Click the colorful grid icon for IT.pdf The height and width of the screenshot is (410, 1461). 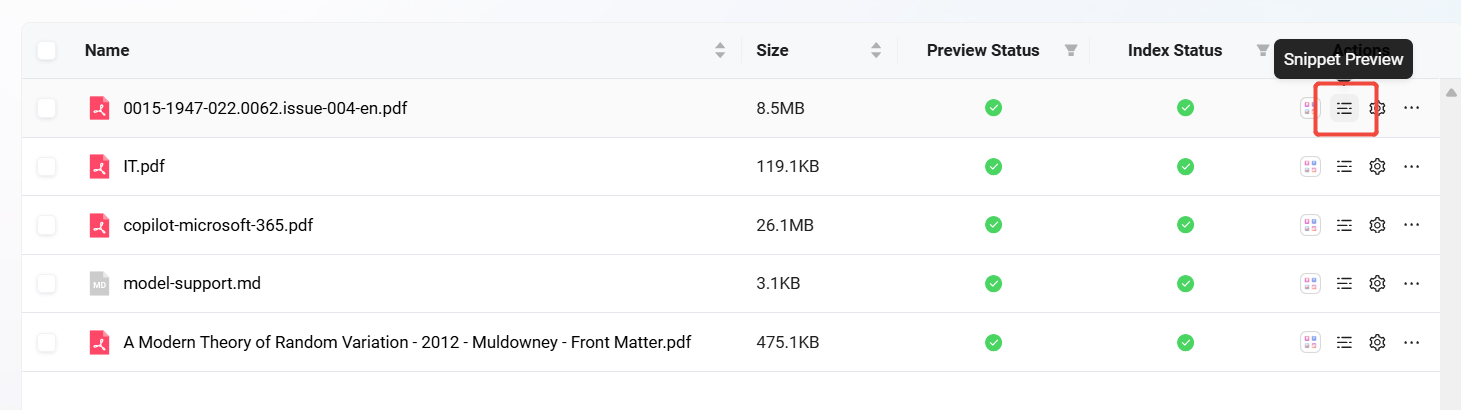click(1310, 167)
